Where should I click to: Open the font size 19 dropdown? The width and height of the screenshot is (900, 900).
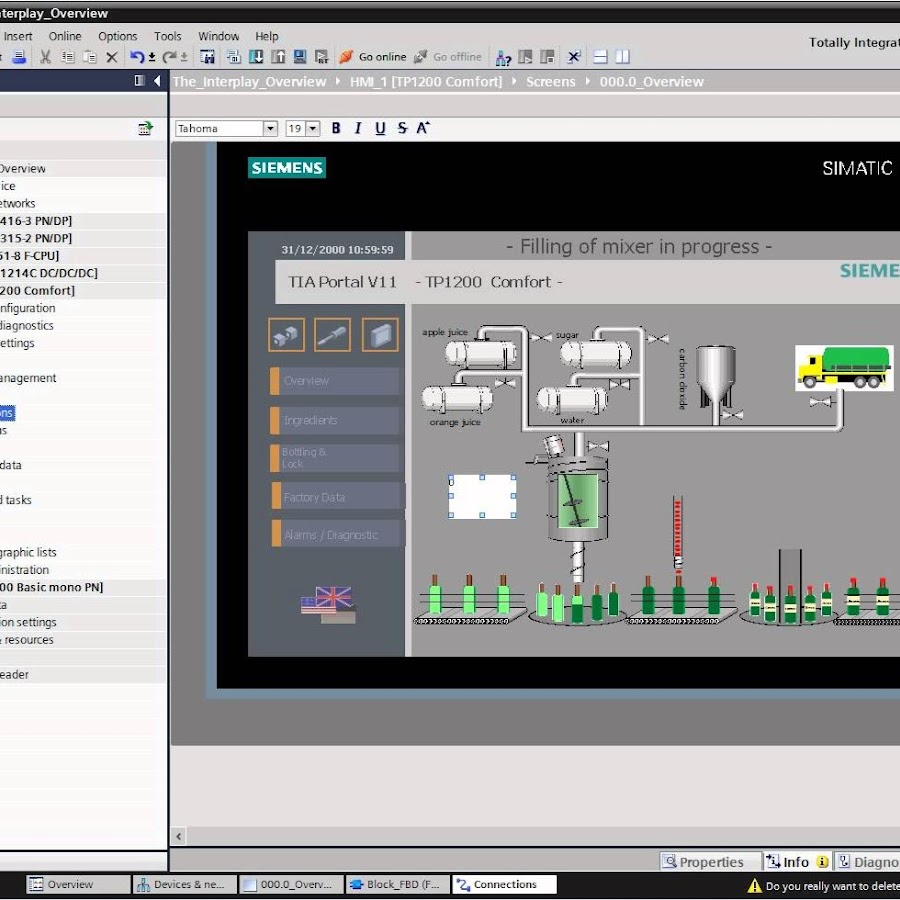(x=313, y=128)
